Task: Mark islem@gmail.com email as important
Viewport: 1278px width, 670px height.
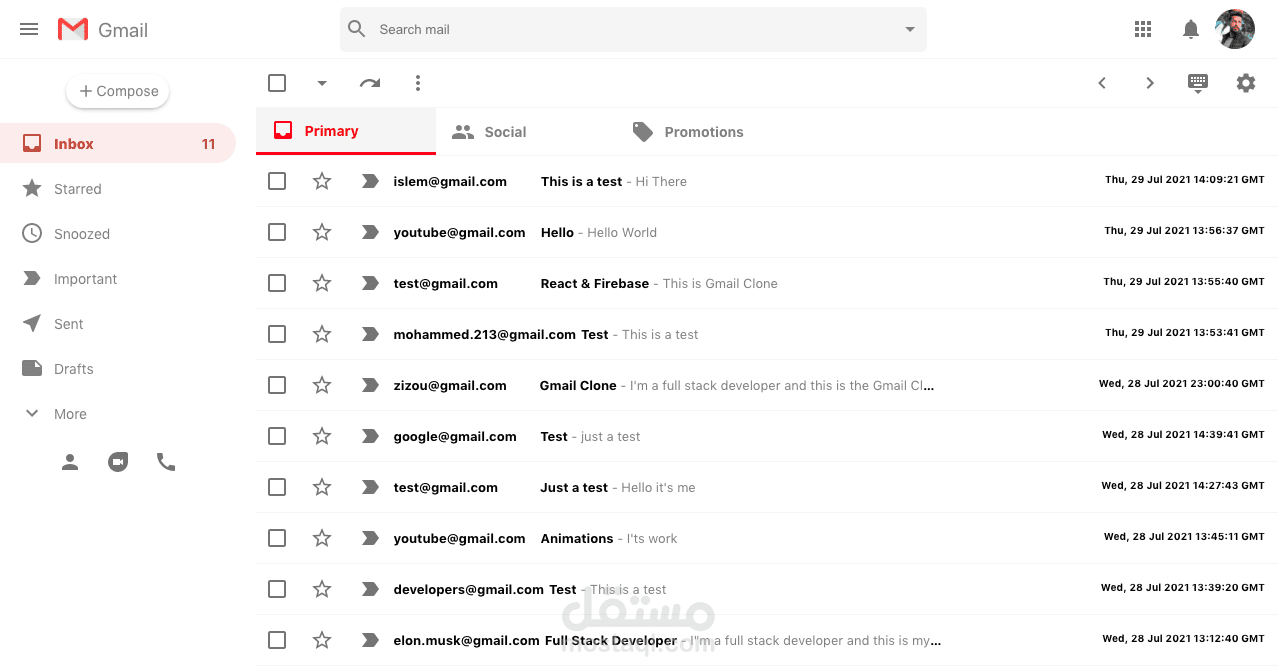Action: pos(370,181)
